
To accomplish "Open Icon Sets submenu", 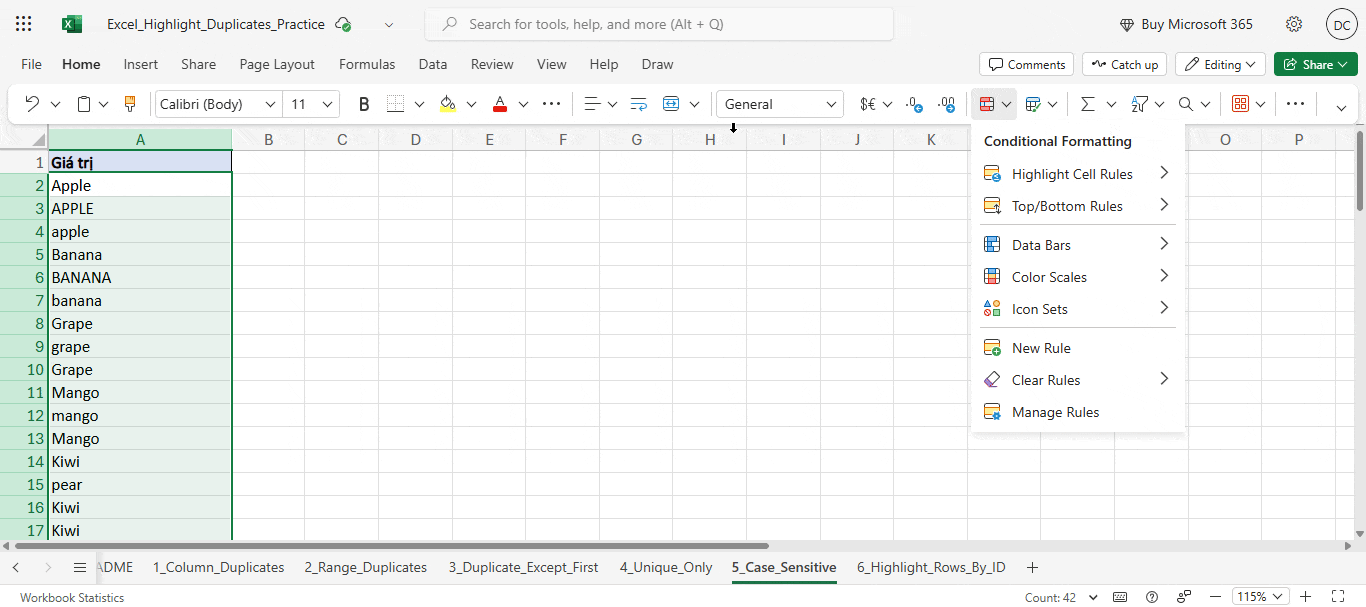I will (x=1077, y=309).
